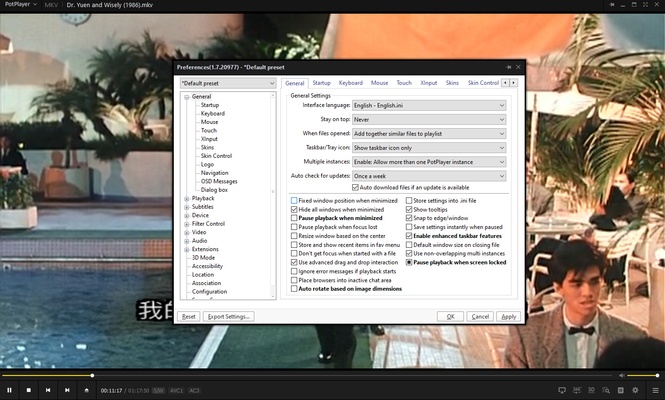Switch to the Startup tab

[321, 83]
